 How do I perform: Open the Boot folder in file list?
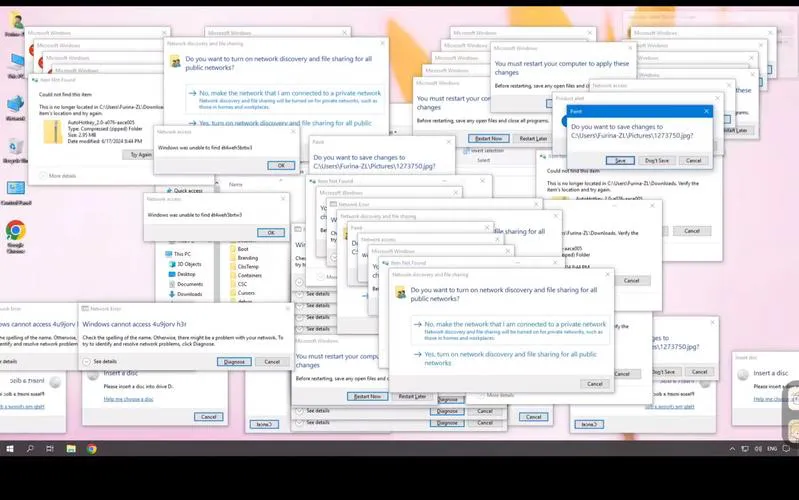(239, 249)
